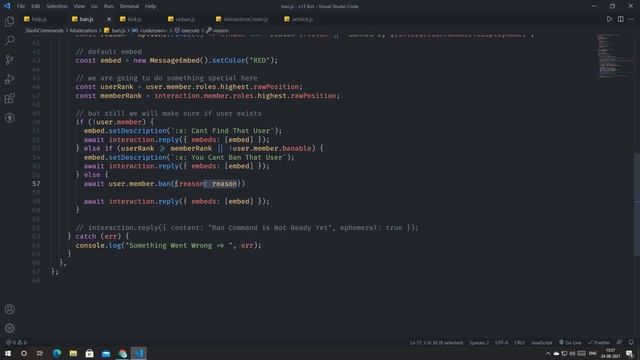Expand the execute breadcrumb
Screen dimensions: 640x360
coord(187,31)
